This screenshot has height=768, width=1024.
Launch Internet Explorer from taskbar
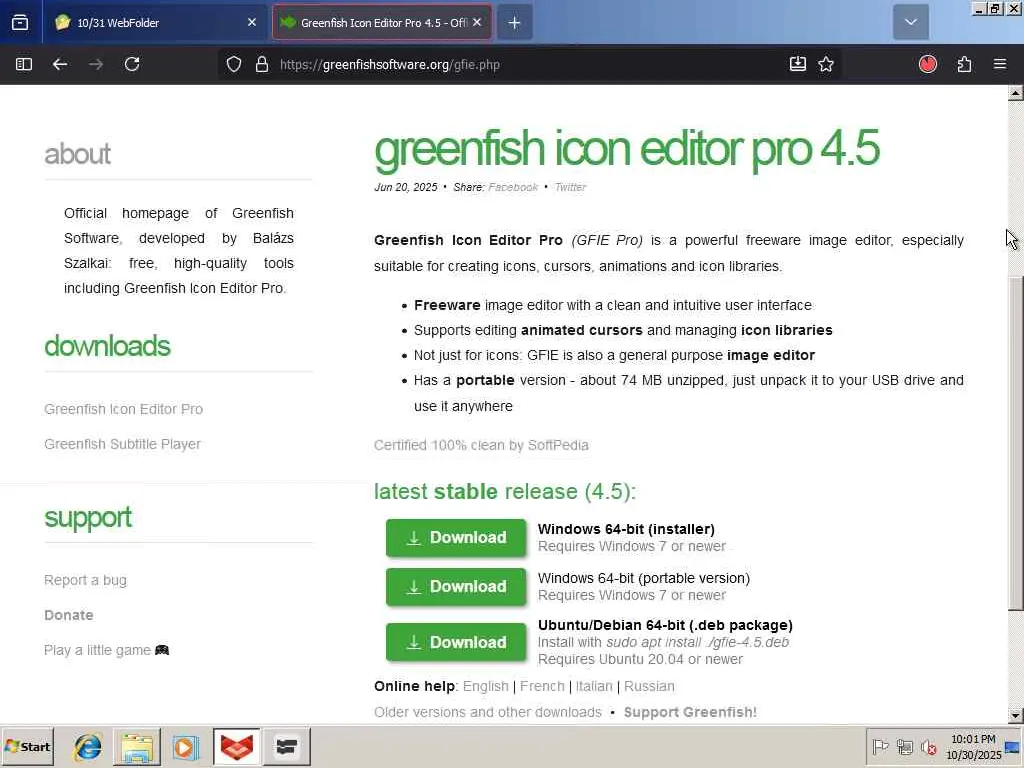[88, 746]
